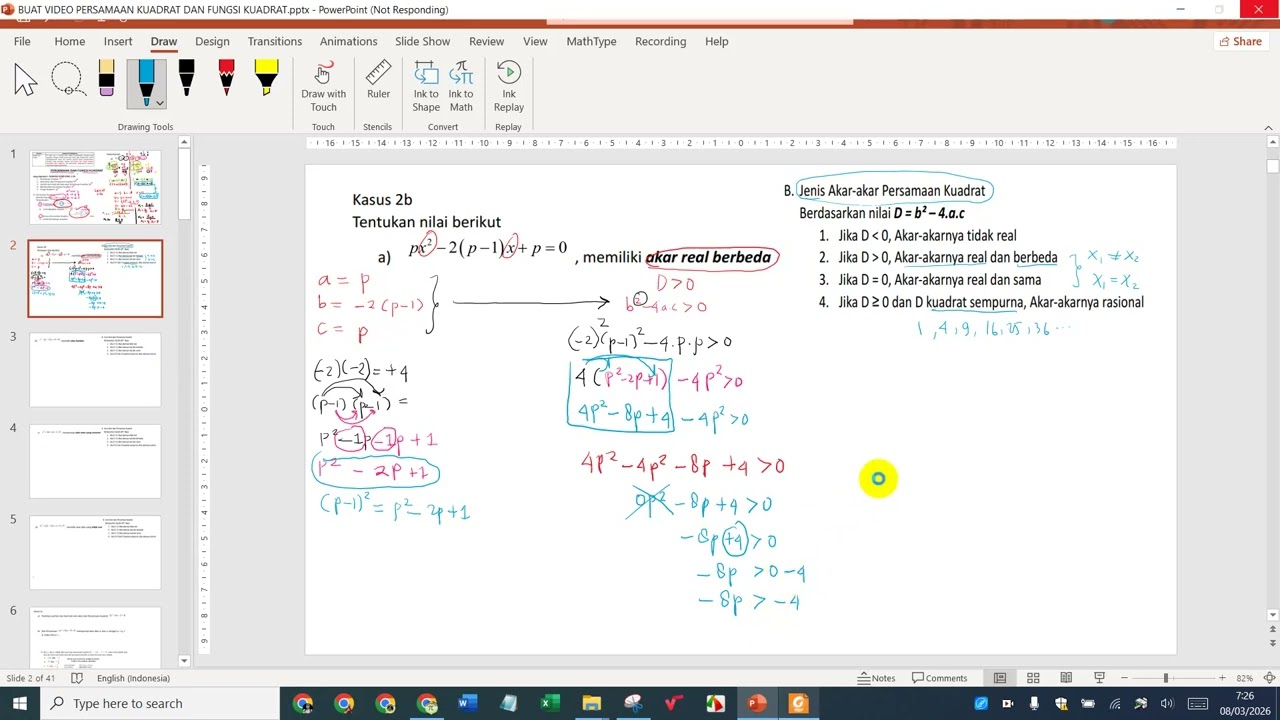Open the Help tab

pos(716,41)
